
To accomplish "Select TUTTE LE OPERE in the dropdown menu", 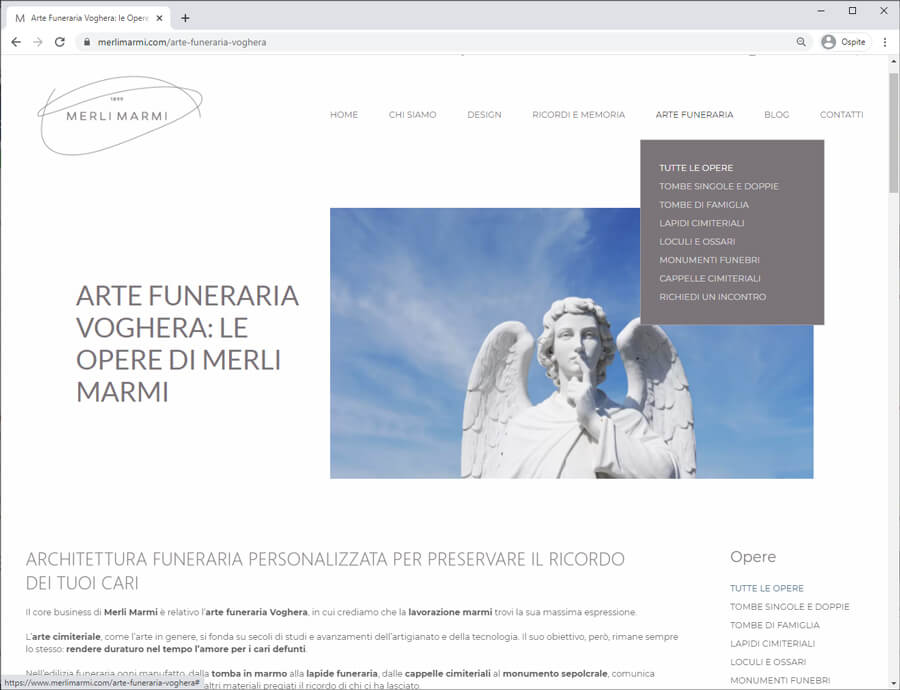I will point(696,168).
